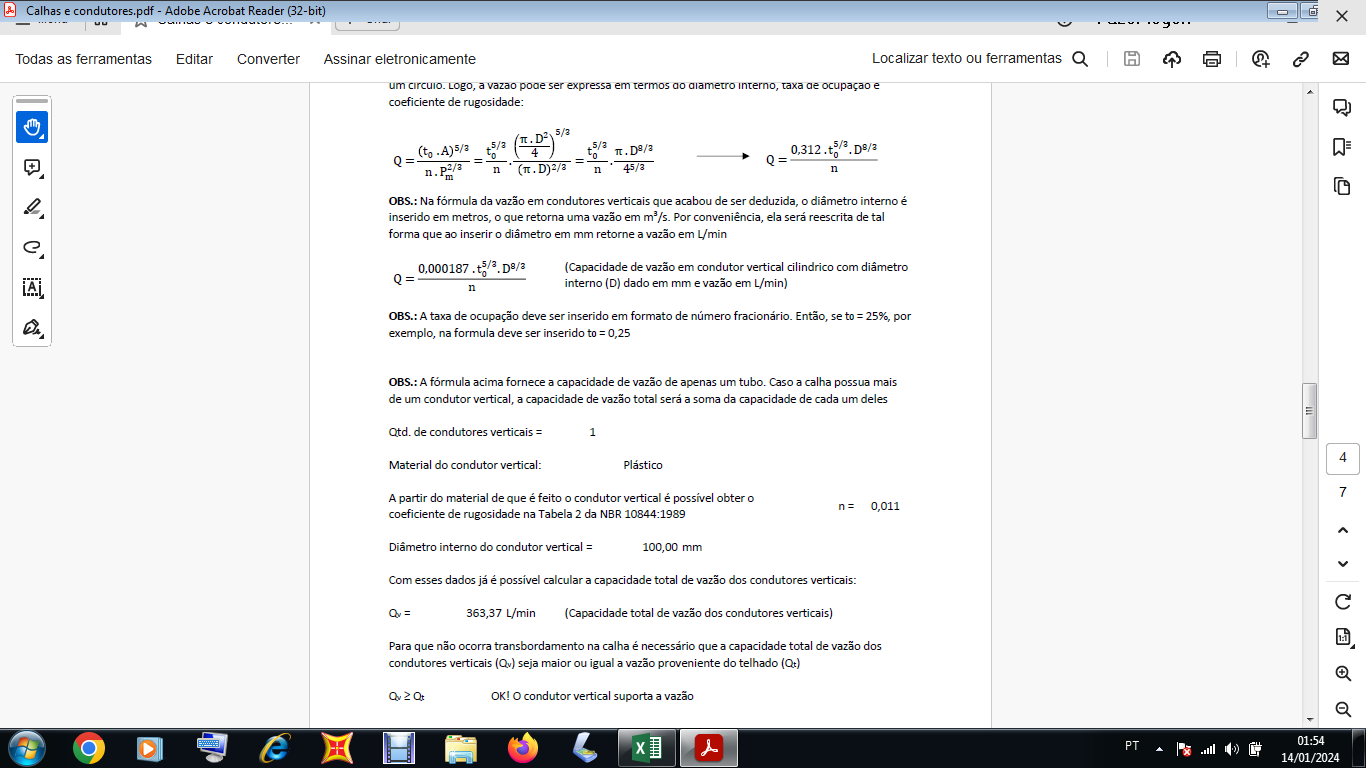The image size is (1366, 768).
Task: Open the Todas as ferramentas menu
Action: click(x=84, y=59)
